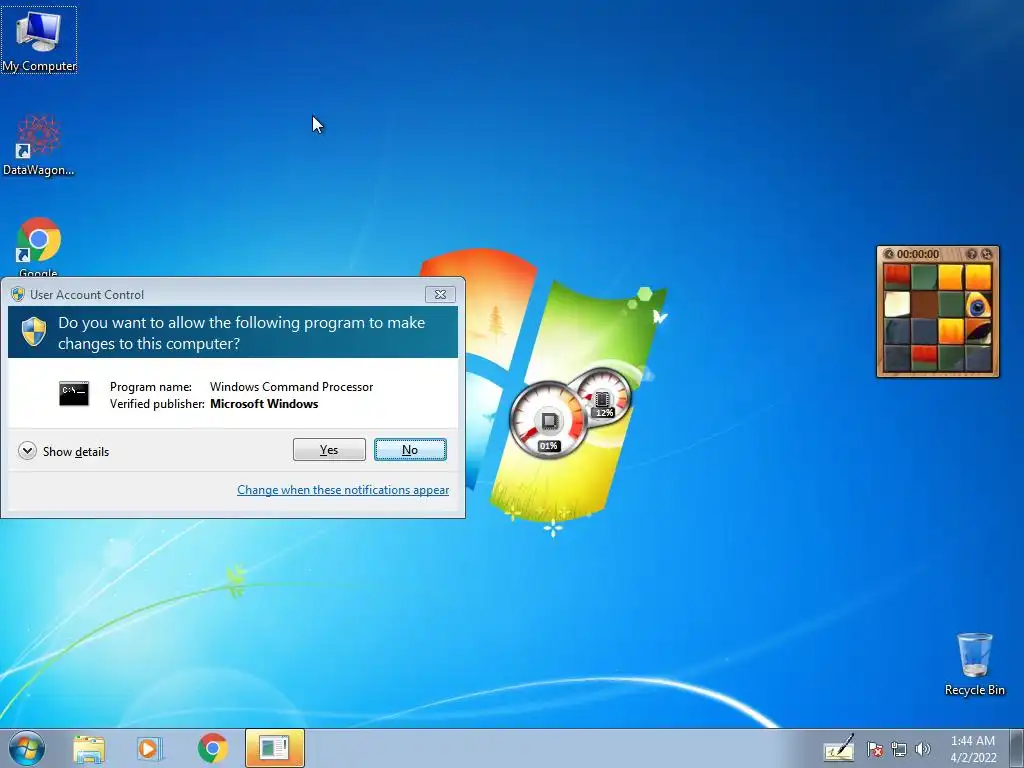1024x768 pixels.
Task: Select the DataWagon desktop shortcut
Action: 39,145
